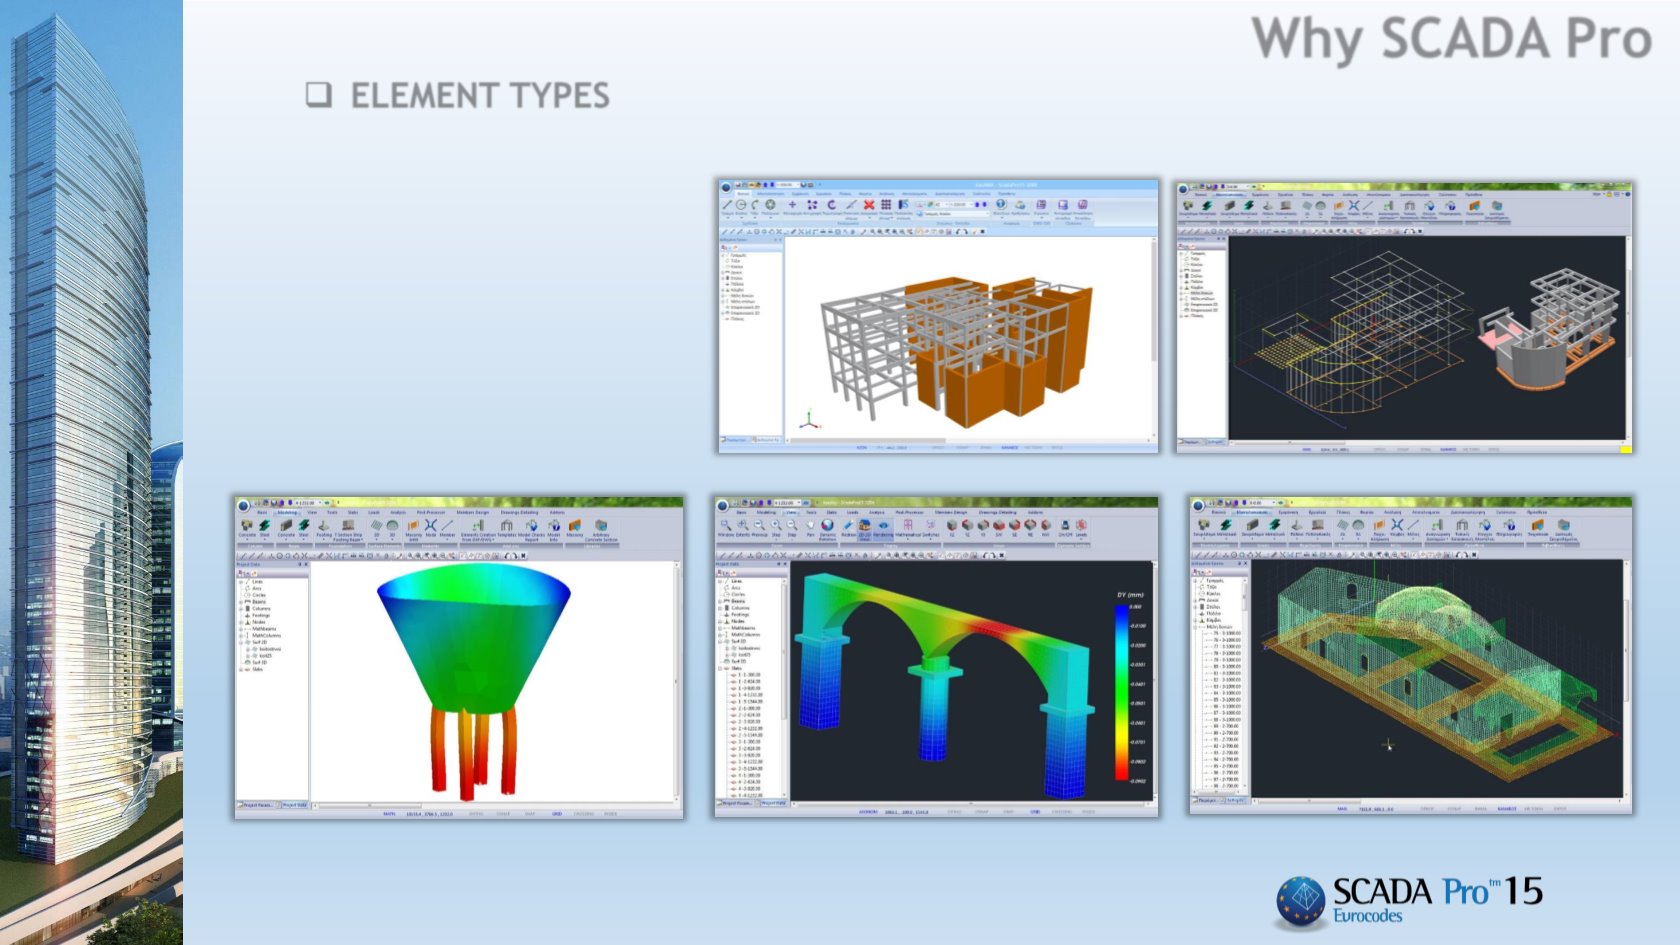Click Window zoom icon in arch bridge window

pos(726,525)
